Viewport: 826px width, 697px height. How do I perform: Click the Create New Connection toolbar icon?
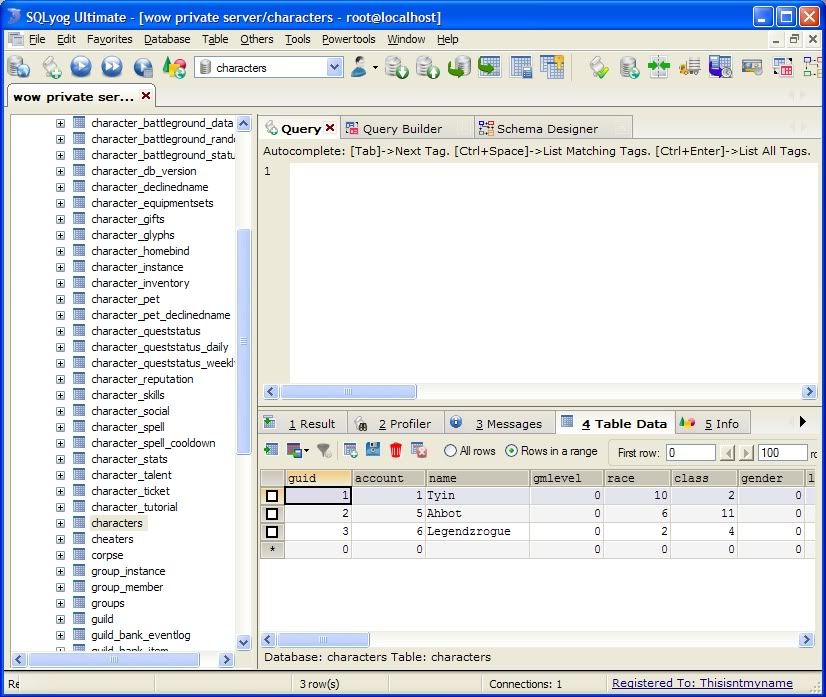coord(18,67)
